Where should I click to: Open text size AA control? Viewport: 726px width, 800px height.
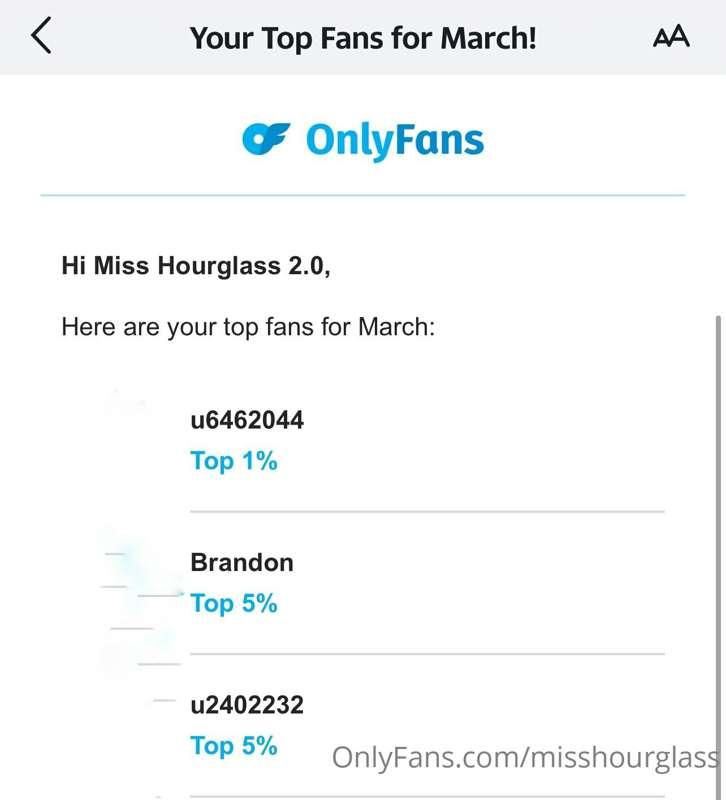pyautogui.click(x=671, y=36)
